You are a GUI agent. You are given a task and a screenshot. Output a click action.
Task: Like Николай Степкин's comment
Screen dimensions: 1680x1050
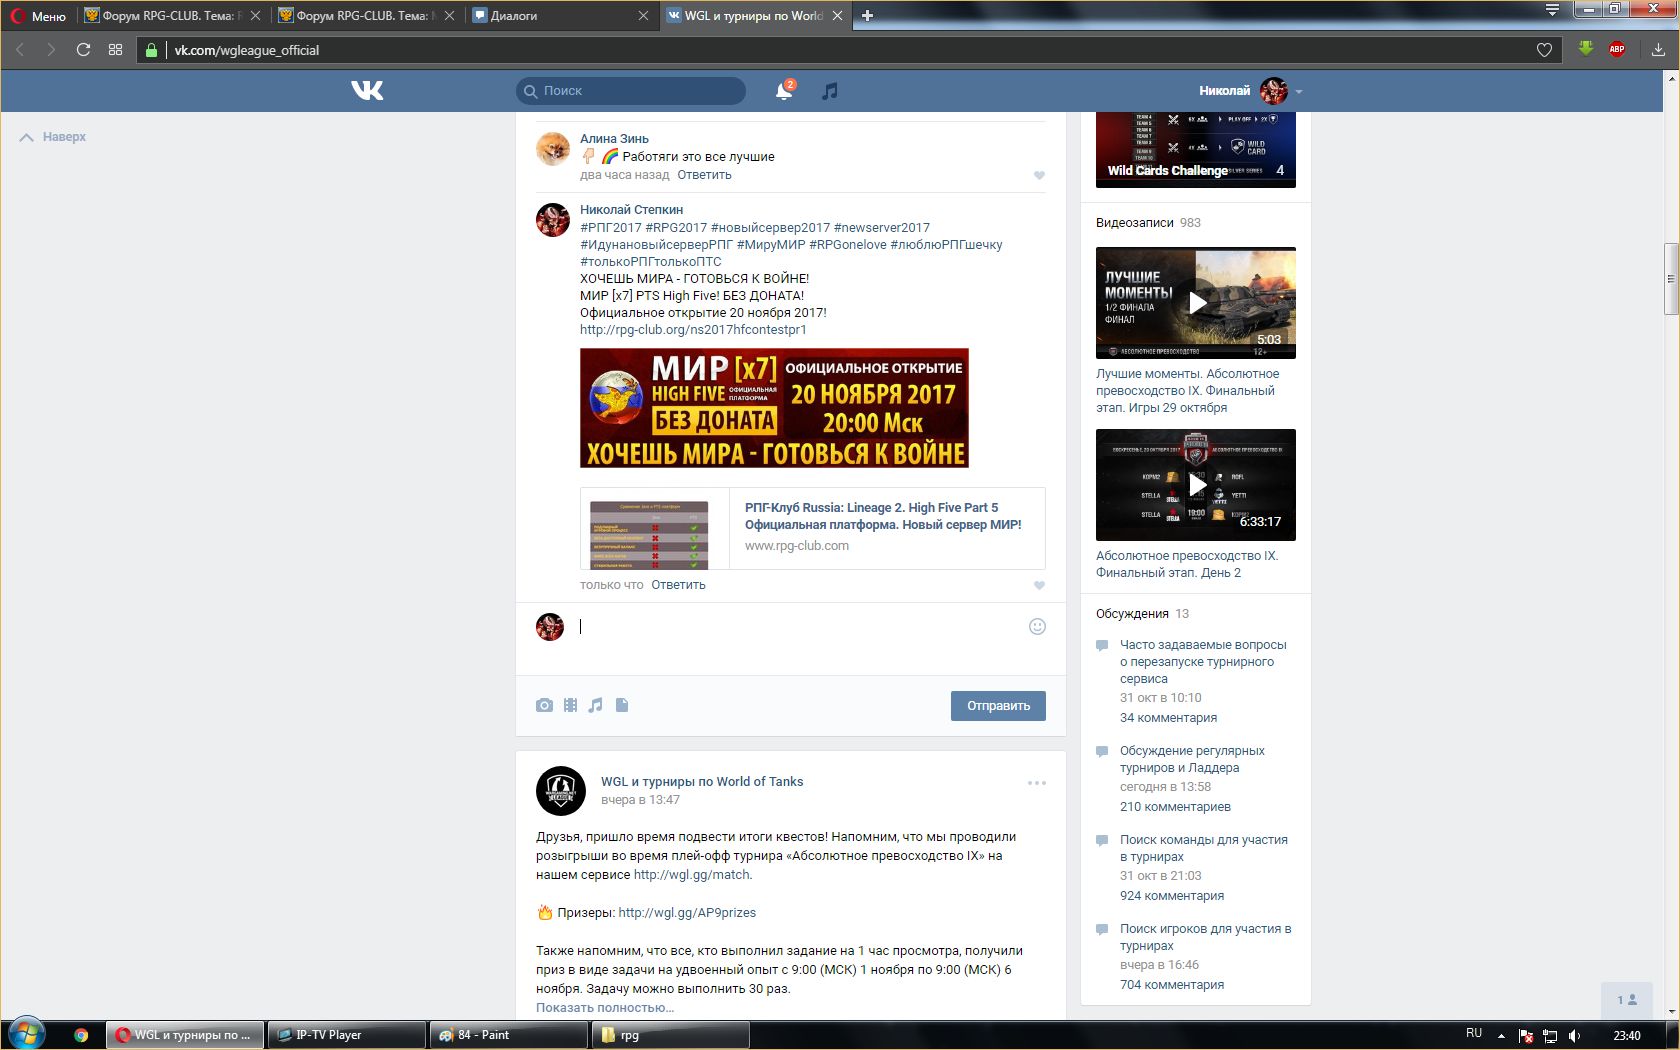pos(1039,585)
